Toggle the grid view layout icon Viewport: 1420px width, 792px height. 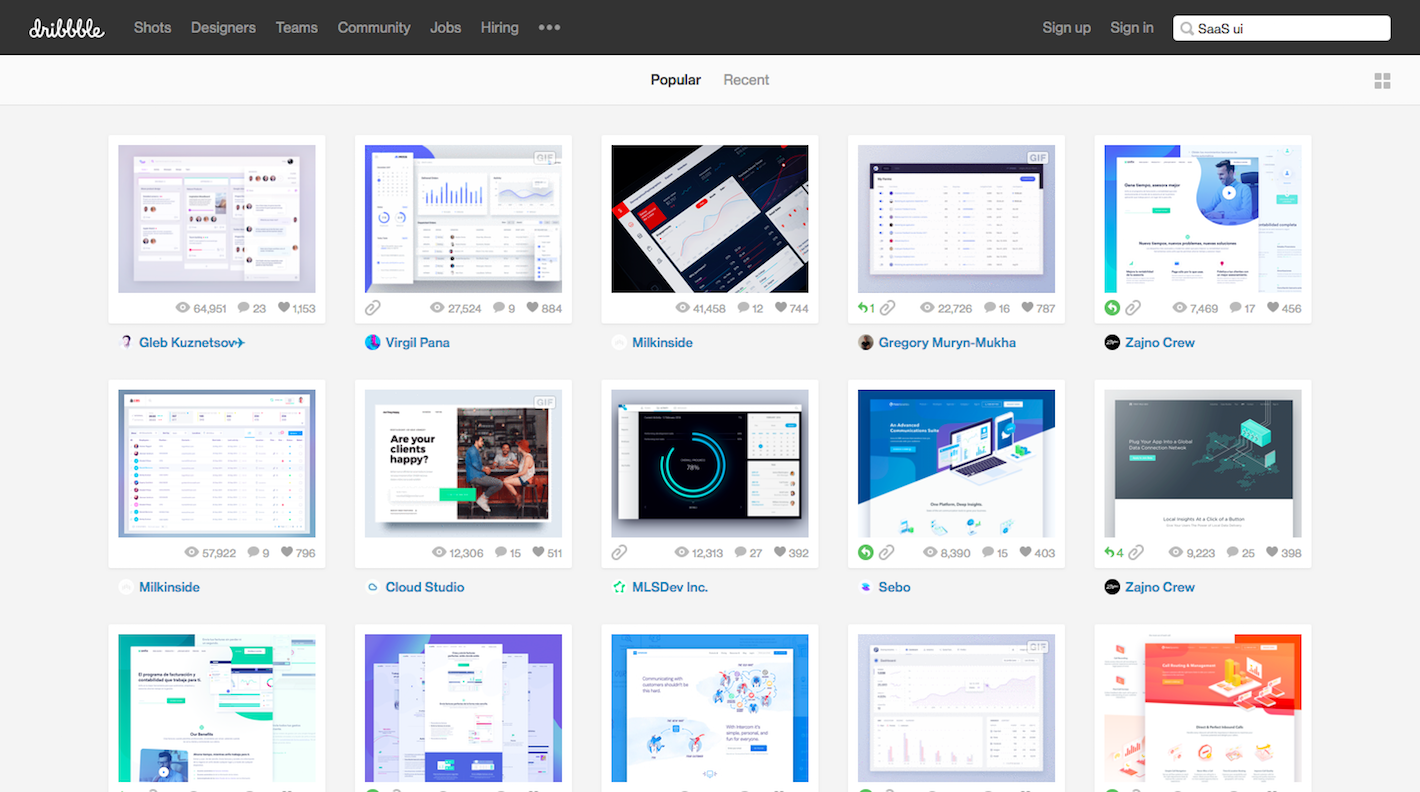1382,81
